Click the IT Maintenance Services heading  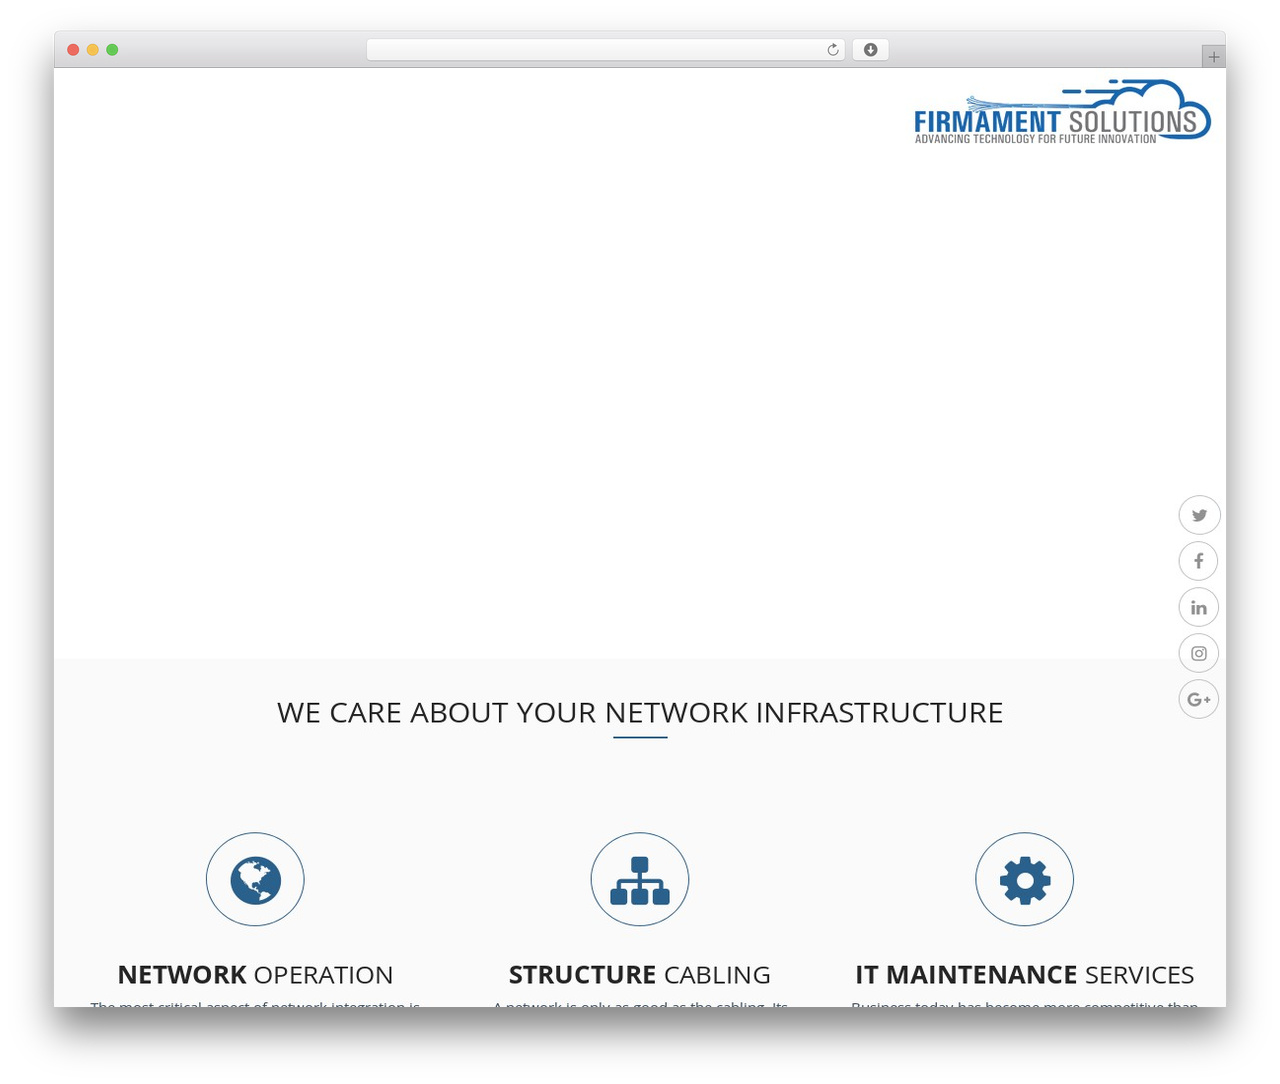click(x=1025, y=975)
